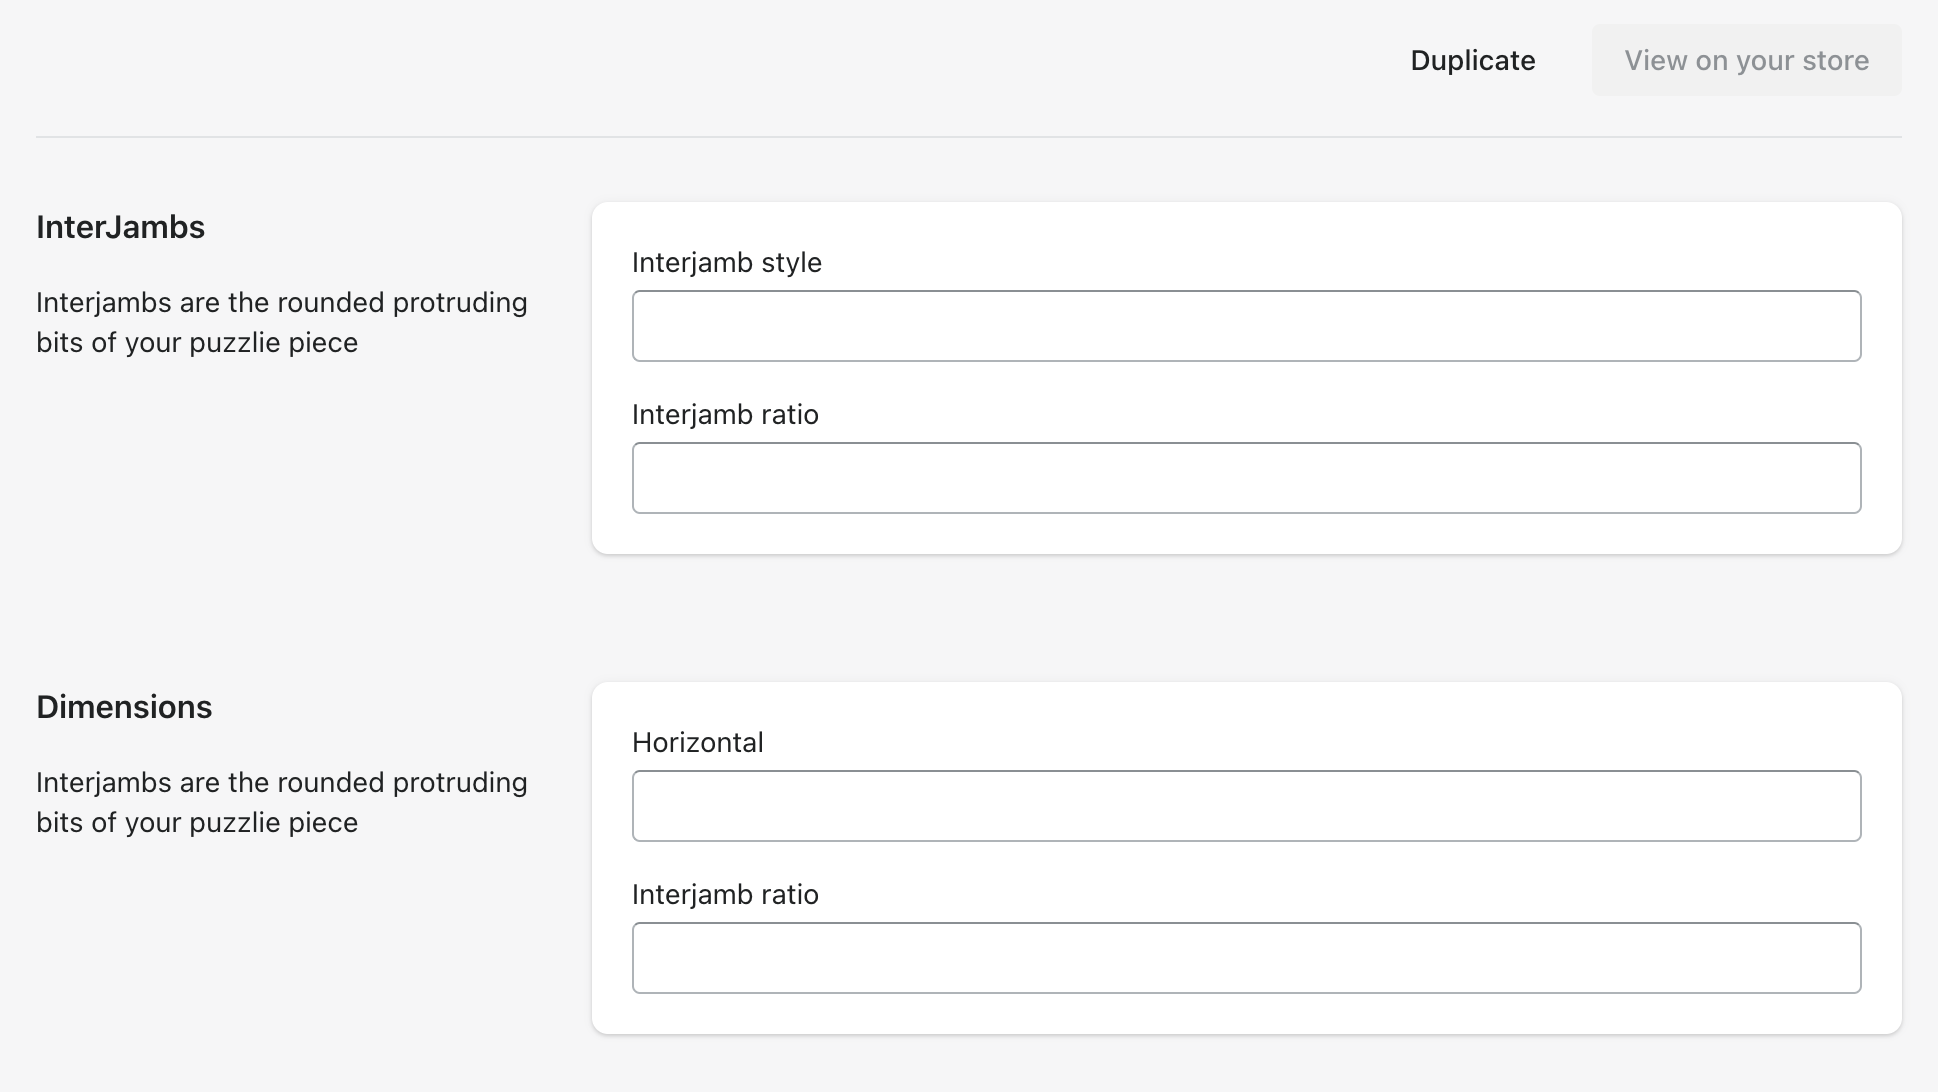Image resolution: width=1938 pixels, height=1092 pixels.
Task: Click the Horizontal field label
Action: tap(697, 742)
